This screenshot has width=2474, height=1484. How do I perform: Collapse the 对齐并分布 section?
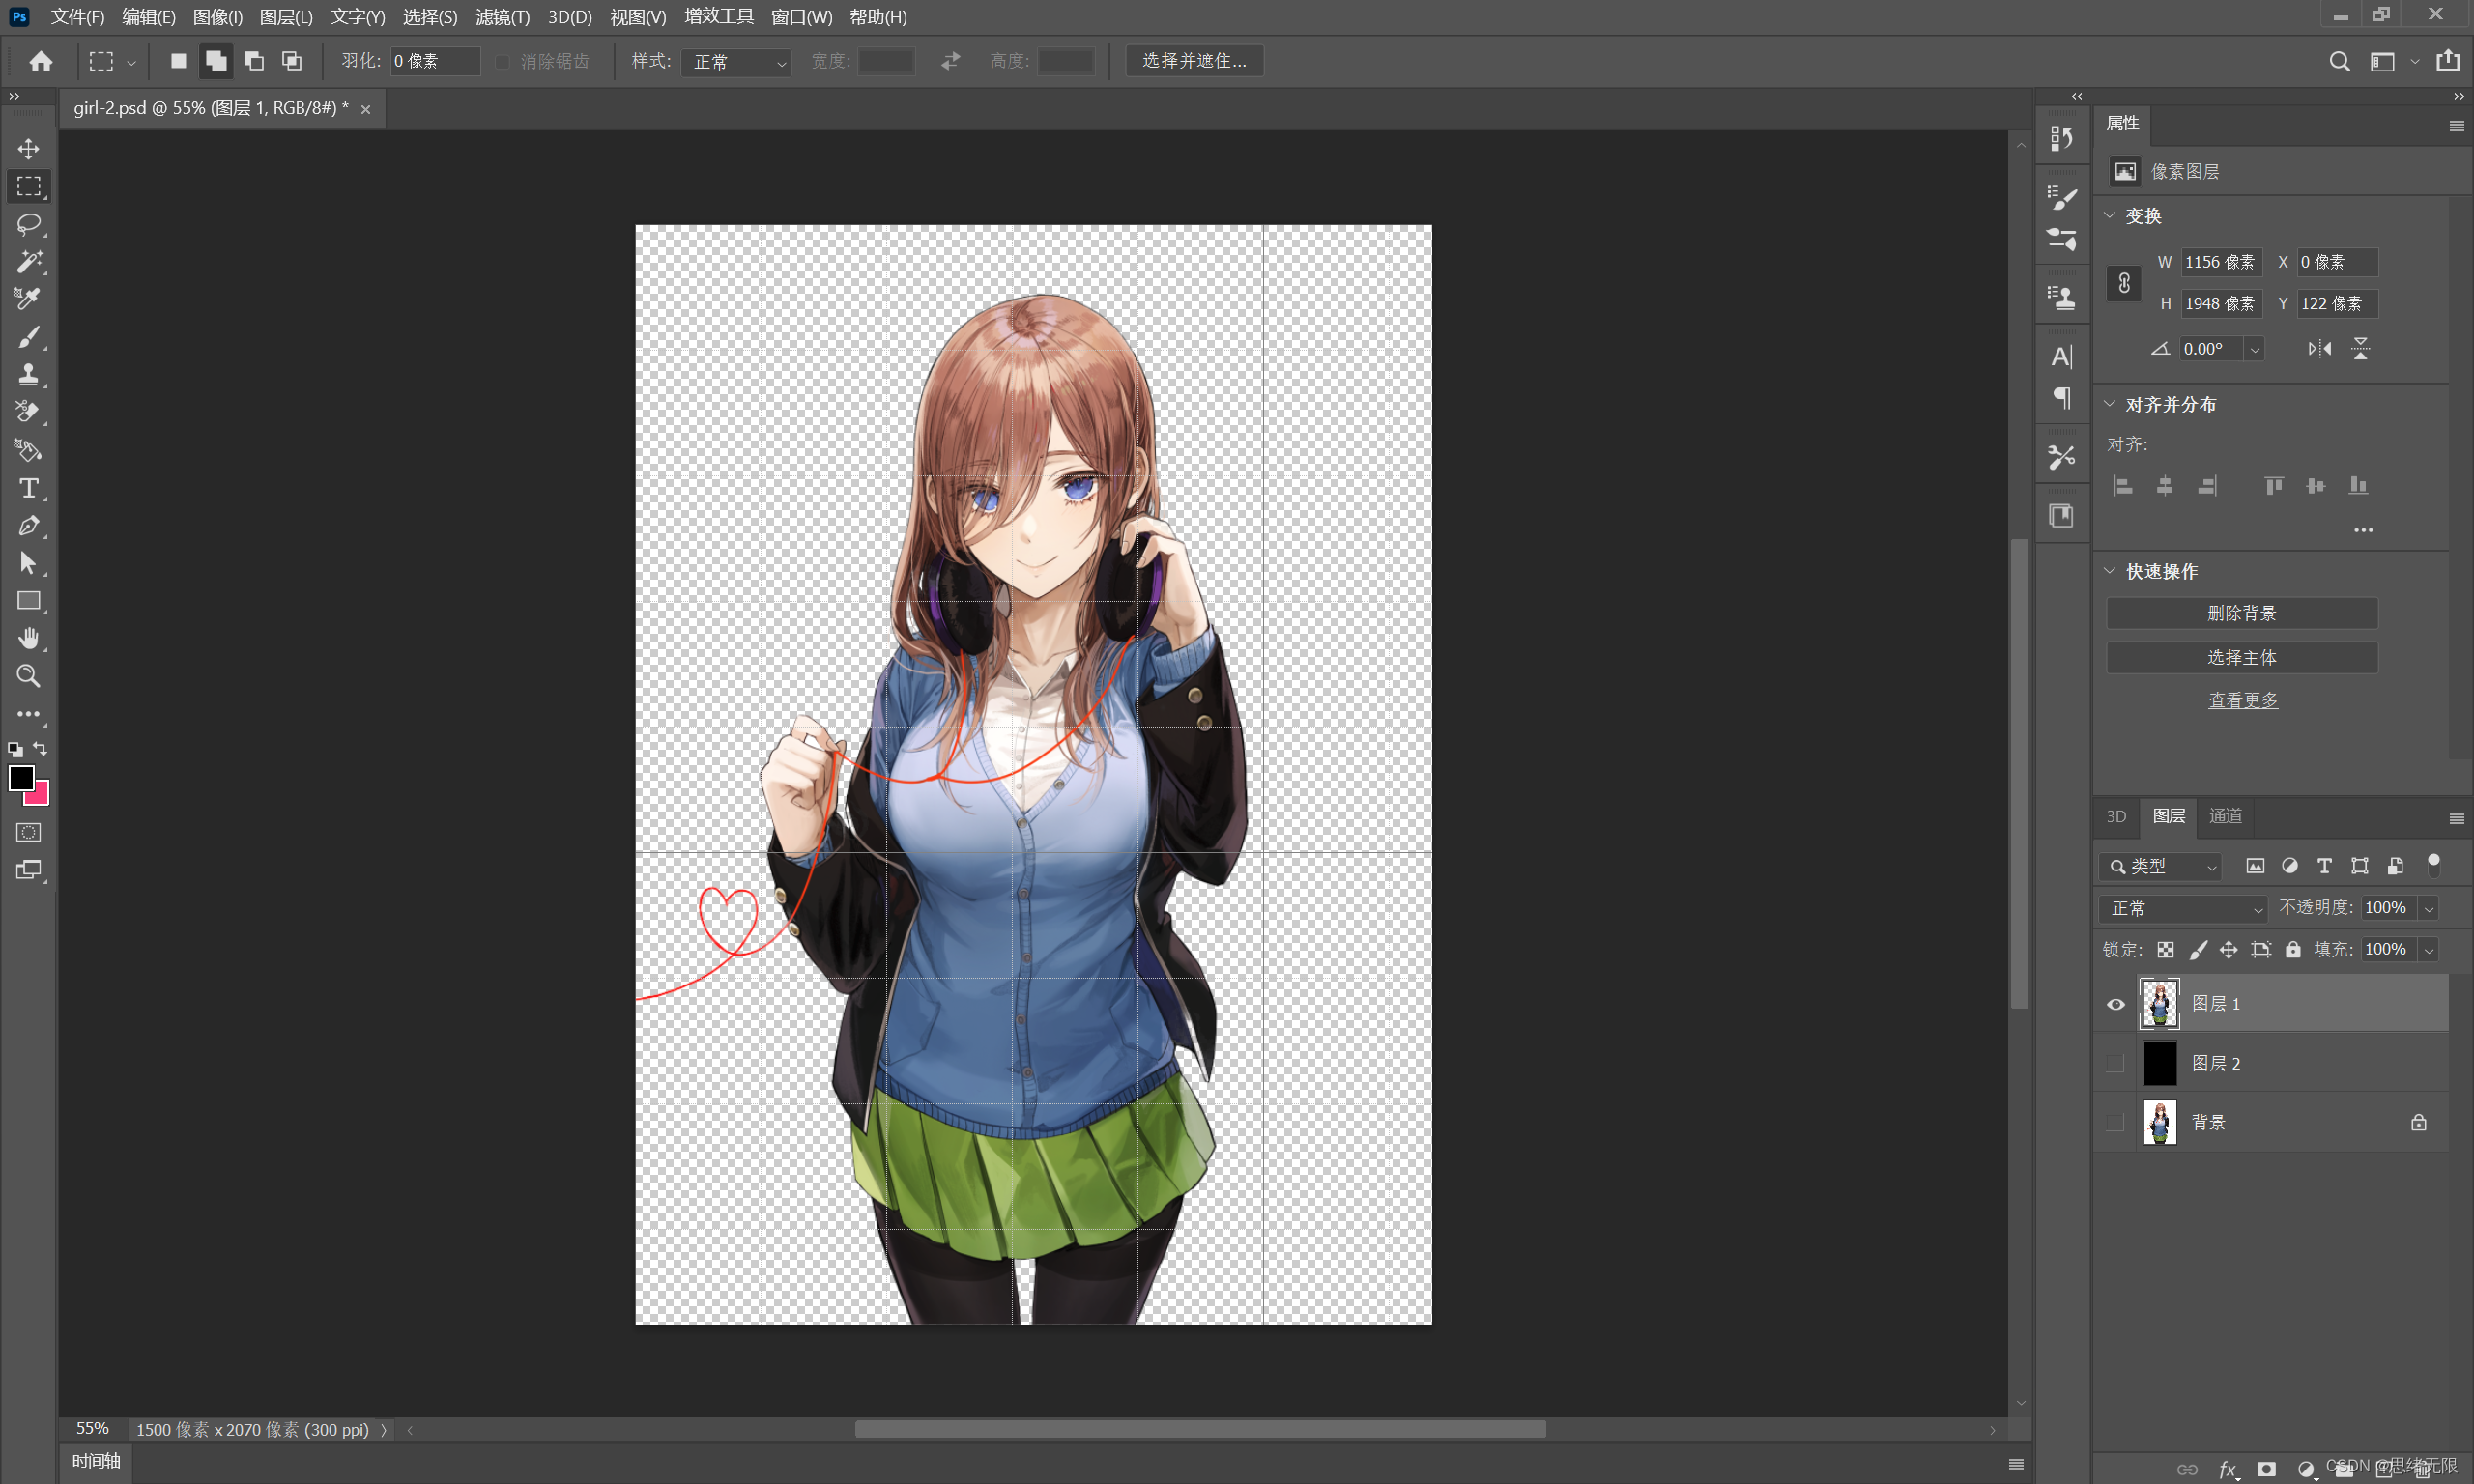(x=2110, y=404)
